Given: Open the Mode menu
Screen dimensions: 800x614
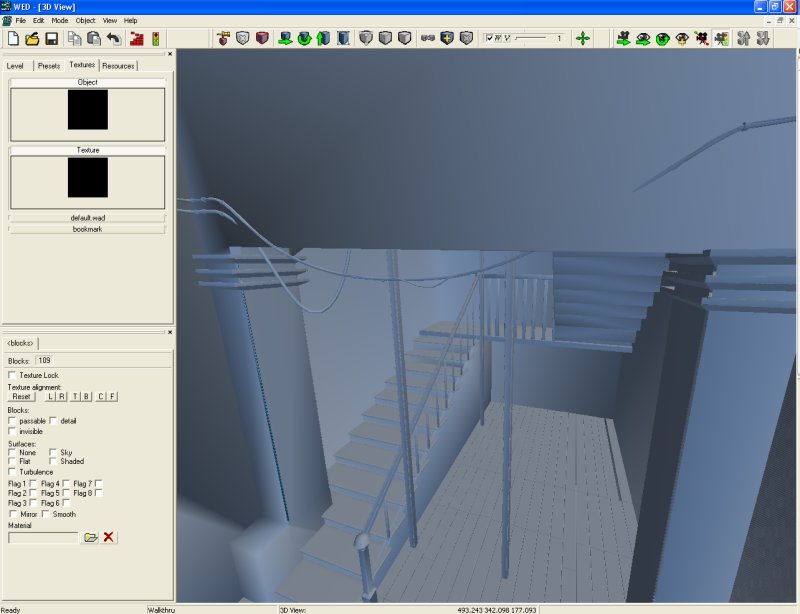Looking at the screenshot, I should pyautogui.click(x=60, y=20).
